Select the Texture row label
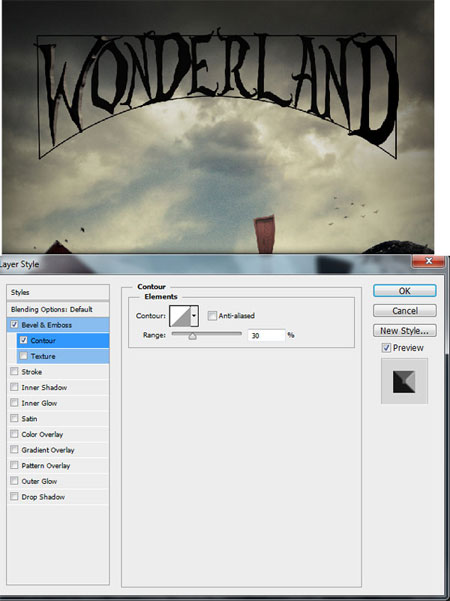The image size is (450, 601). click(x=43, y=356)
